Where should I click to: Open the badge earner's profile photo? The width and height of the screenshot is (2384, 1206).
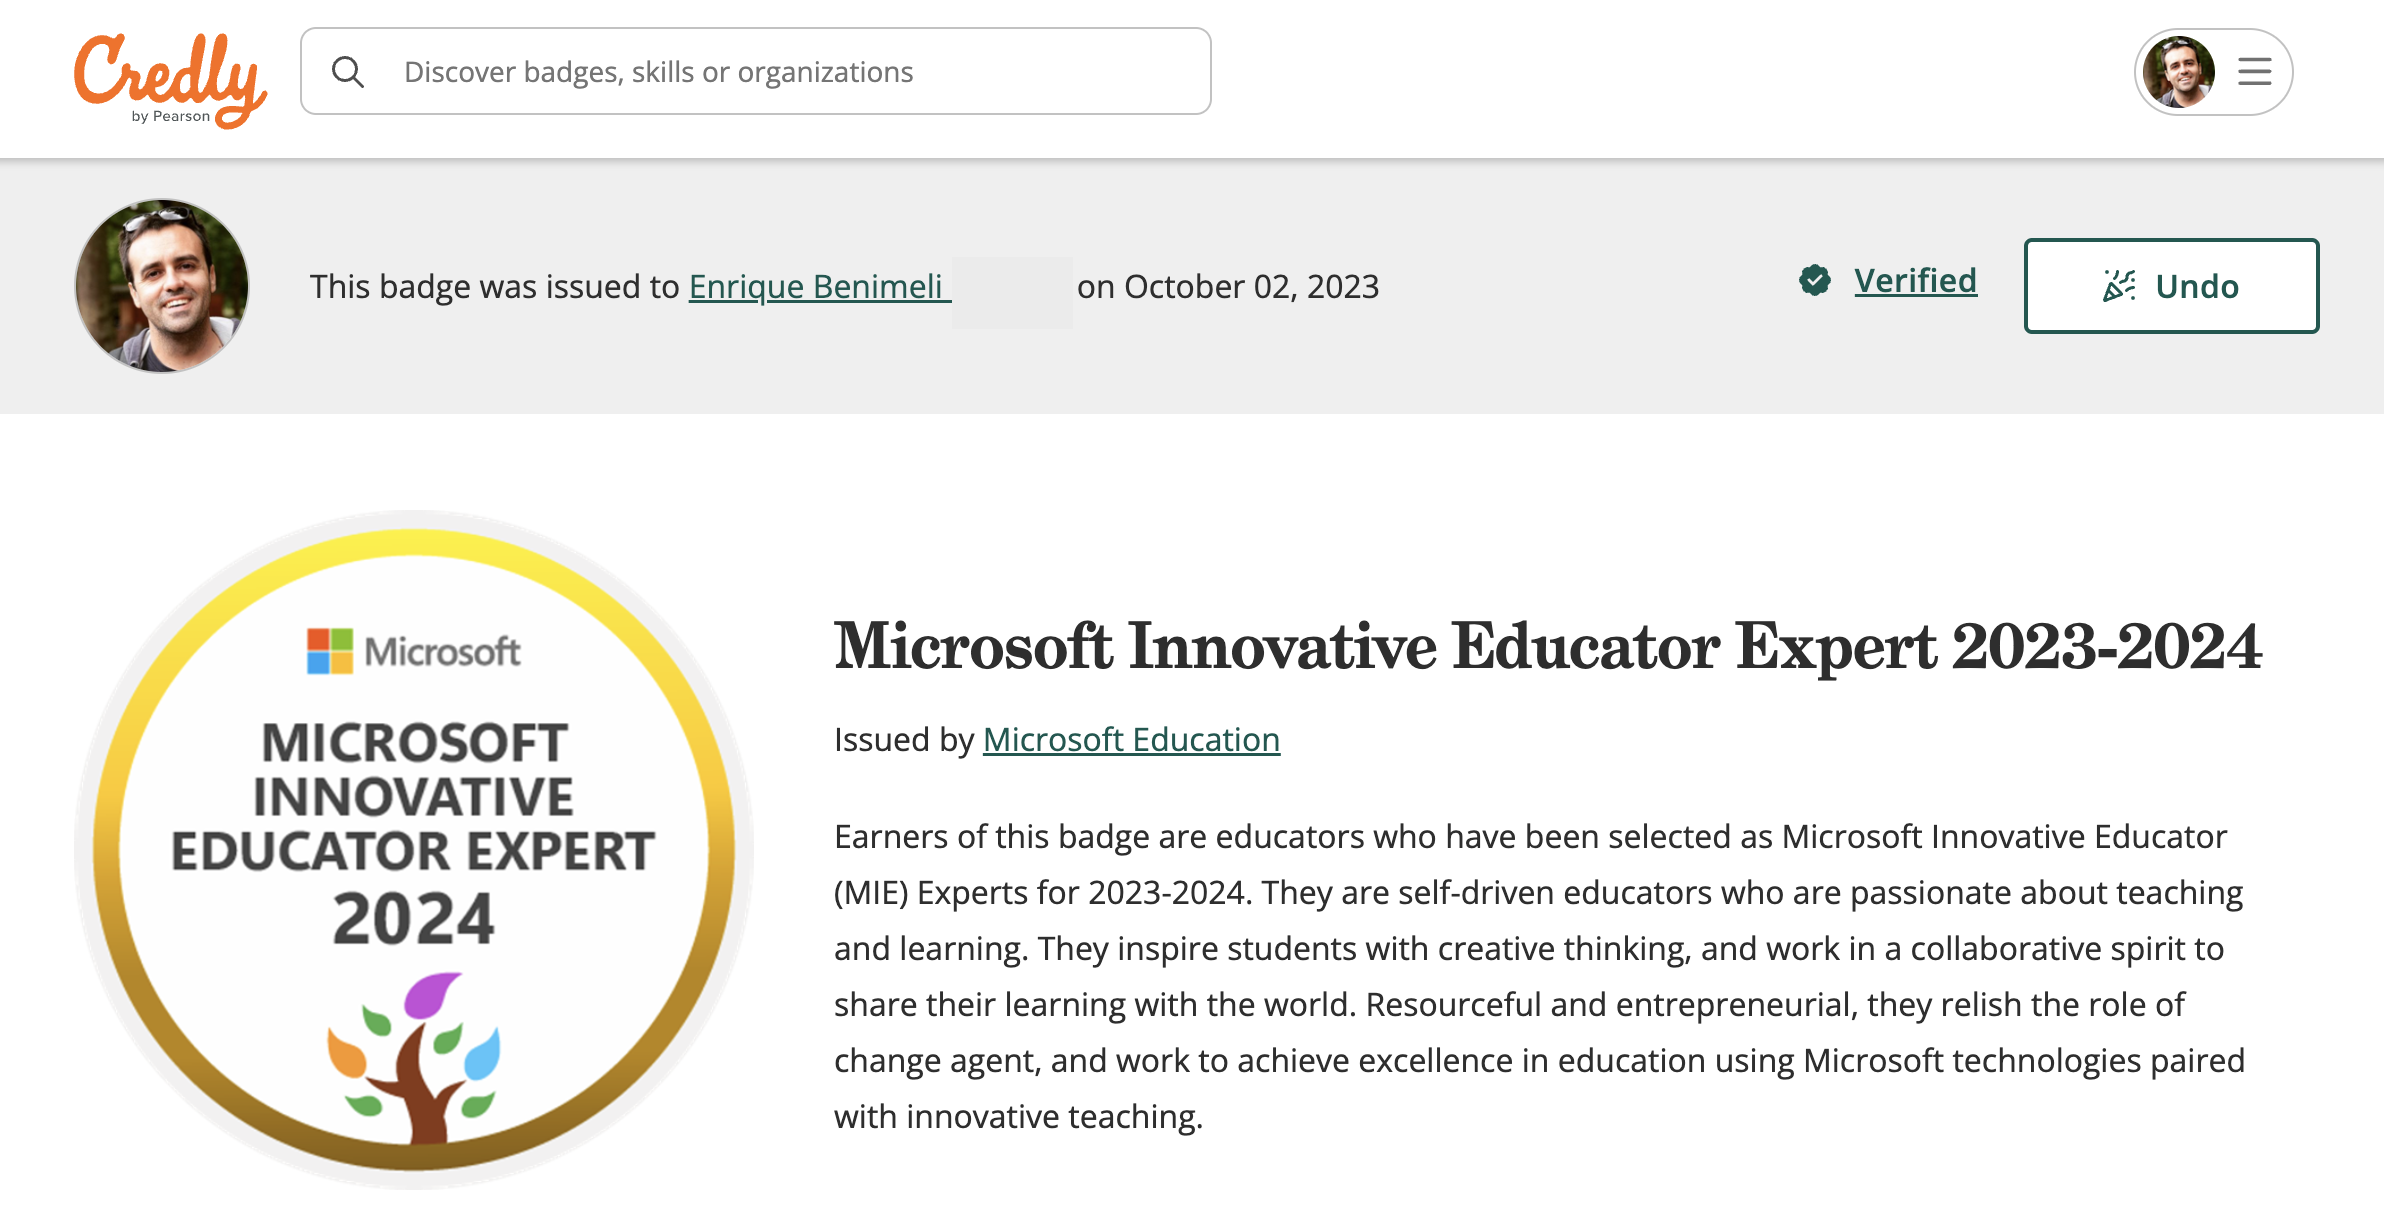(x=162, y=286)
